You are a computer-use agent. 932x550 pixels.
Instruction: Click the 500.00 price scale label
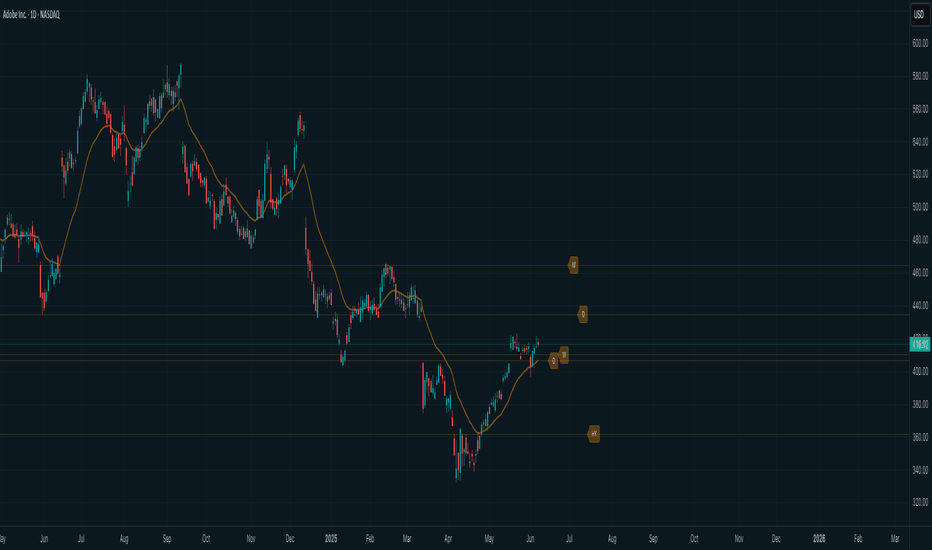click(920, 207)
